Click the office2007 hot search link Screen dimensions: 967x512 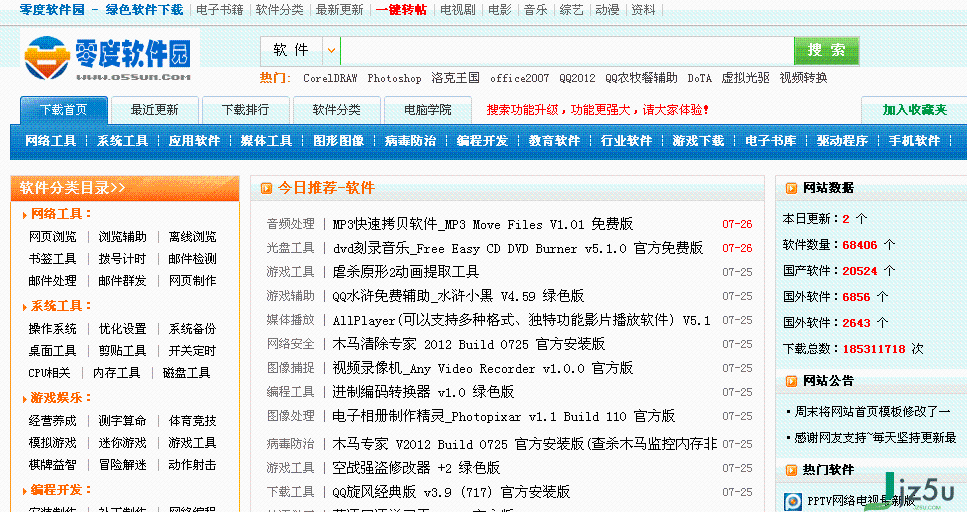coord(519,78)
